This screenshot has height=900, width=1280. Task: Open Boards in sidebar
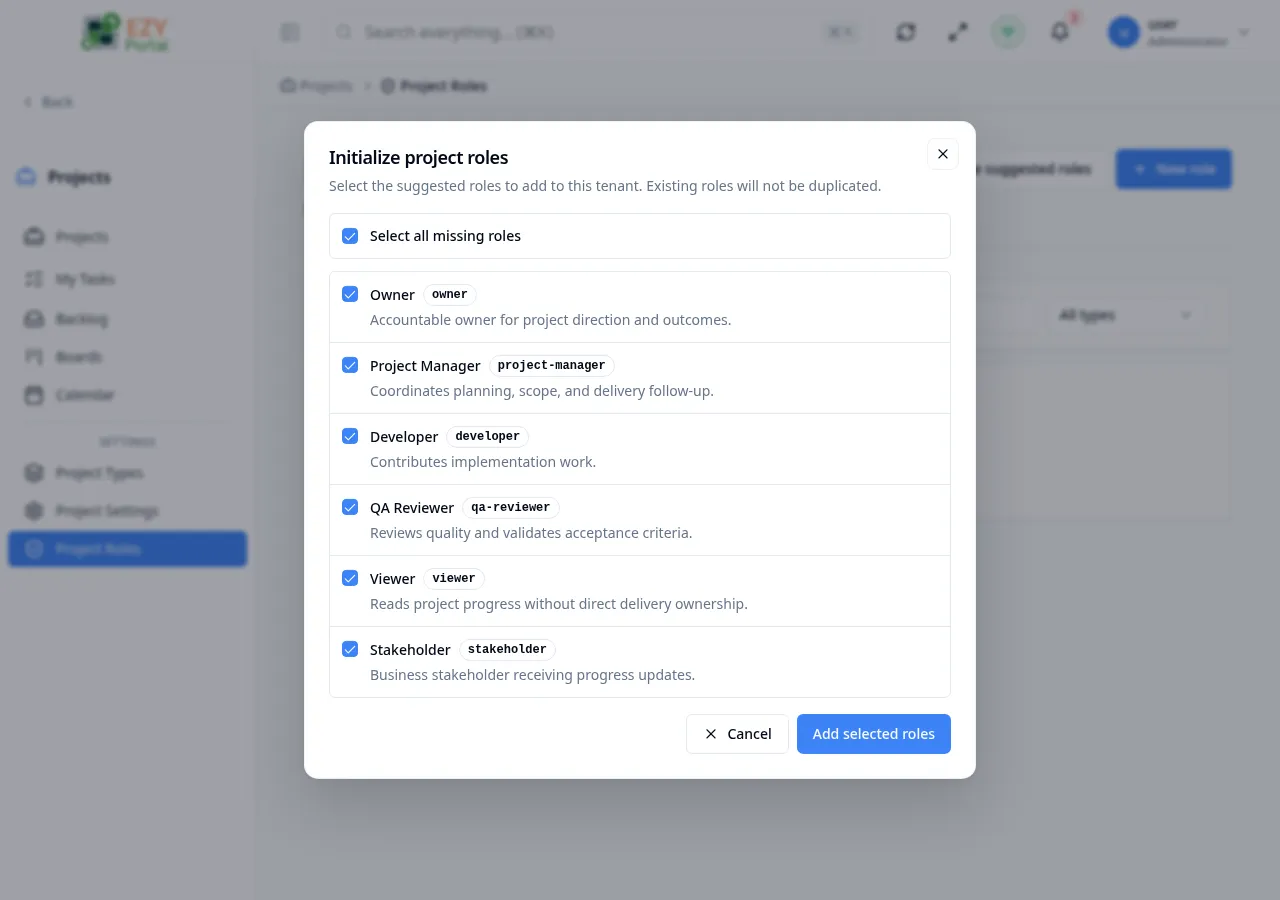coord(127,357)
